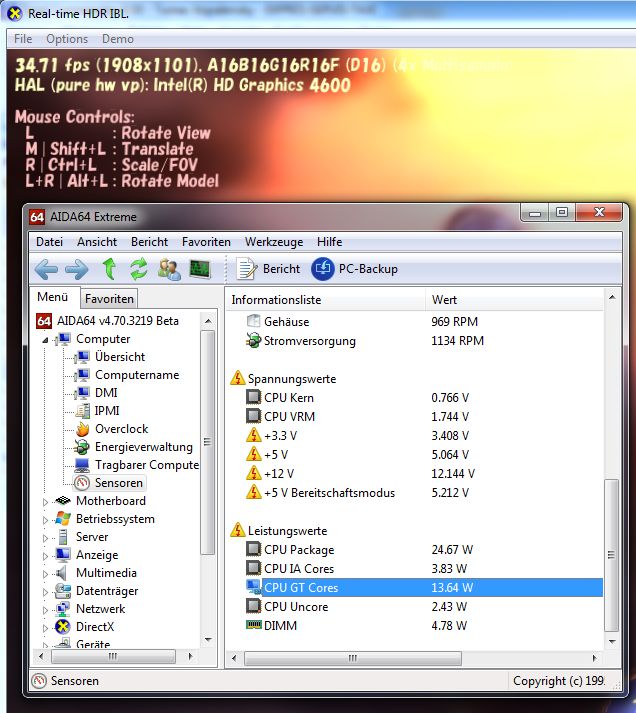The image size is (636, 713).
Task: Expand the Multimedia tree node
Action: [x=45, y=574]
